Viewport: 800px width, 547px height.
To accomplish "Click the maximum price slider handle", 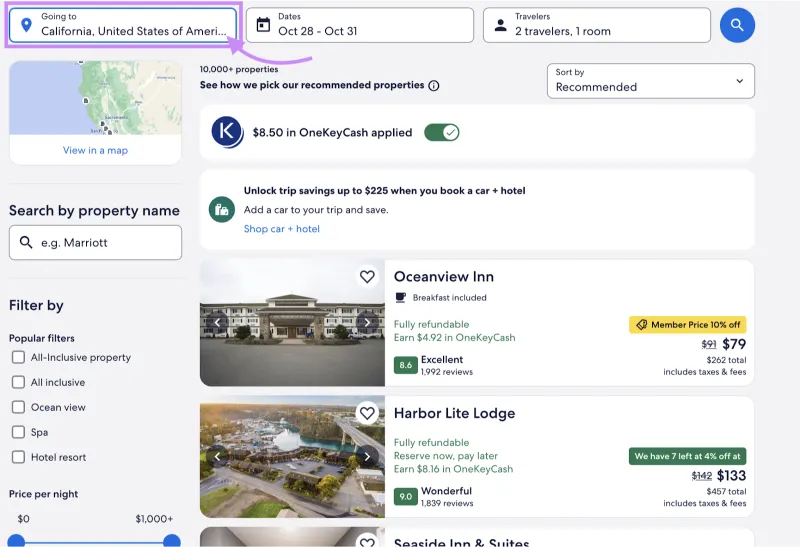I will click(171, 541).
